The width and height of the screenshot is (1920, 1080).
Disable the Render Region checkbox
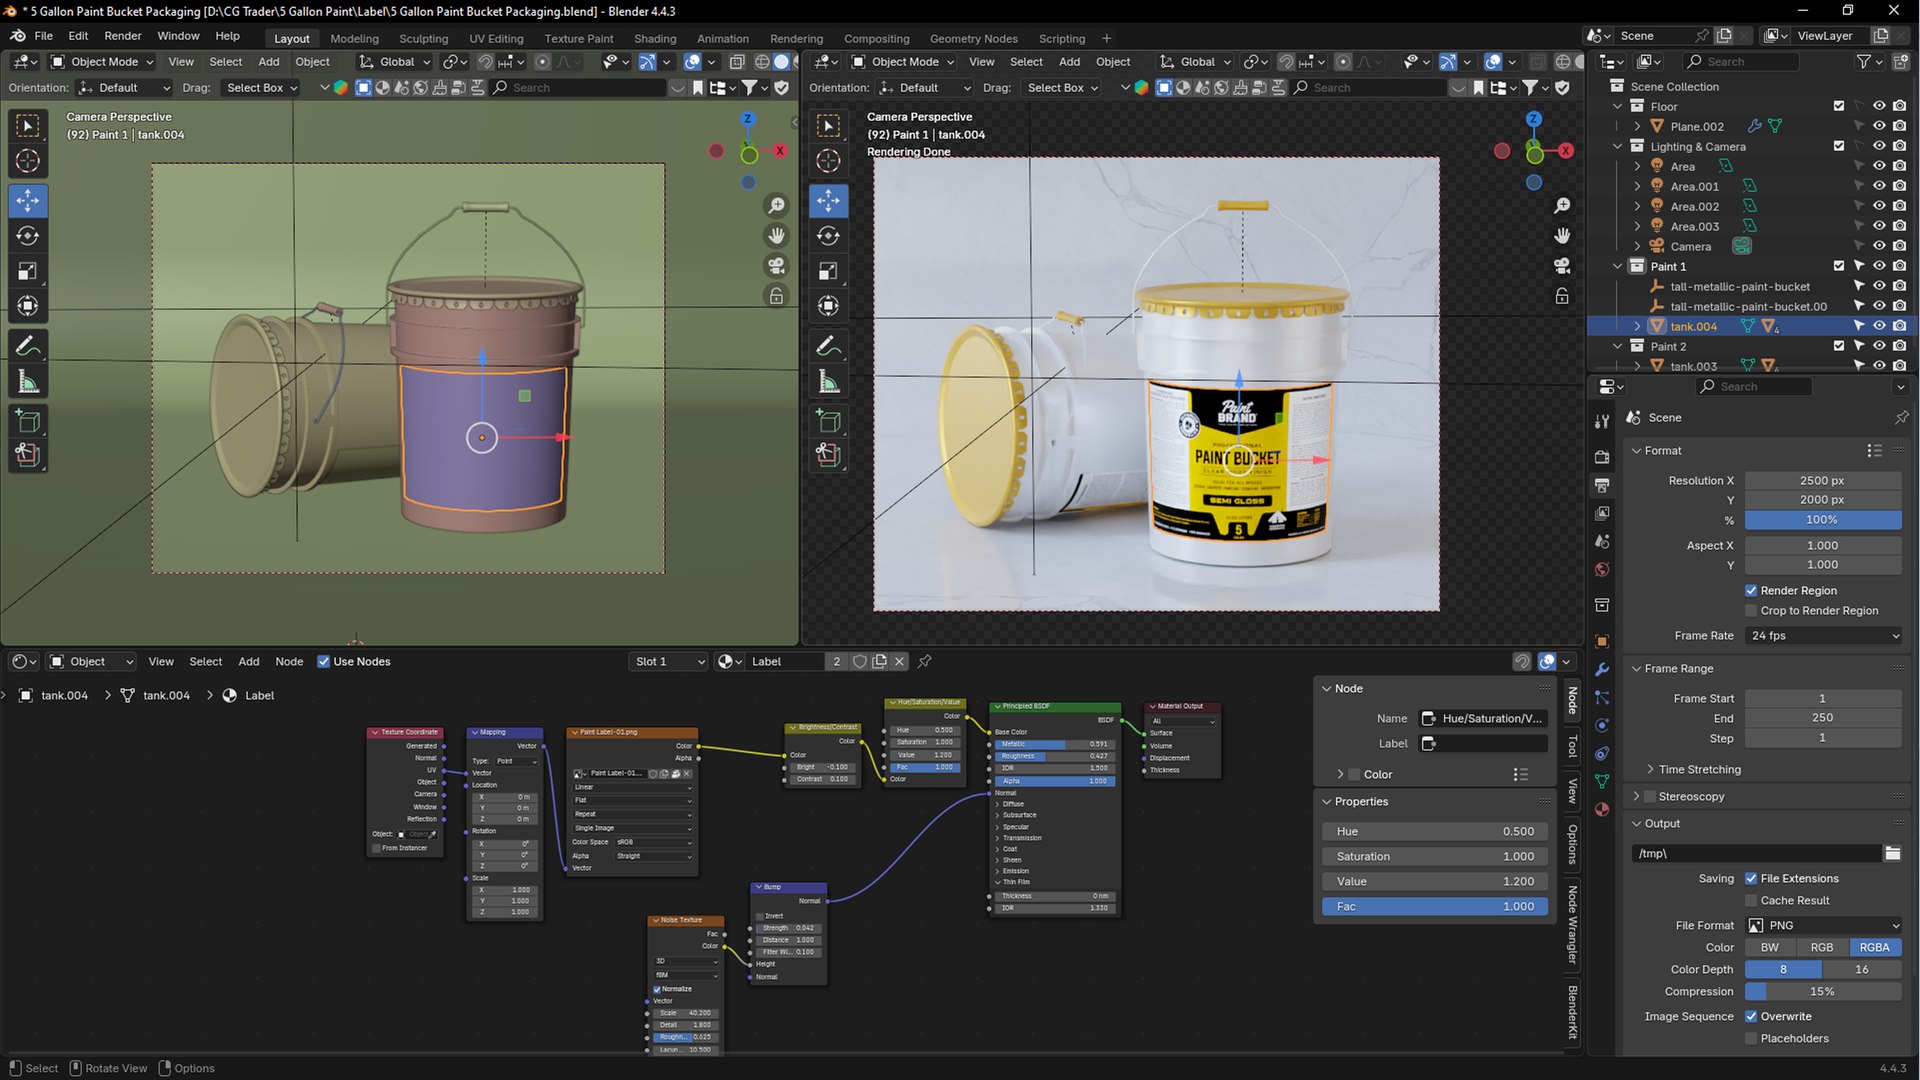click(1751, 591)
